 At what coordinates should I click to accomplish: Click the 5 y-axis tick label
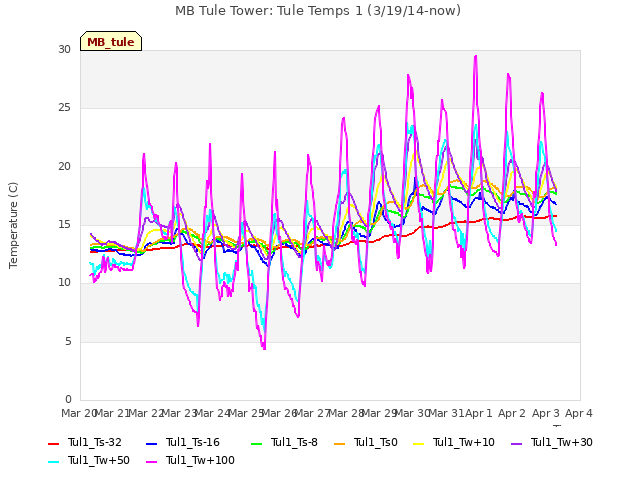[x=68, y=341]
